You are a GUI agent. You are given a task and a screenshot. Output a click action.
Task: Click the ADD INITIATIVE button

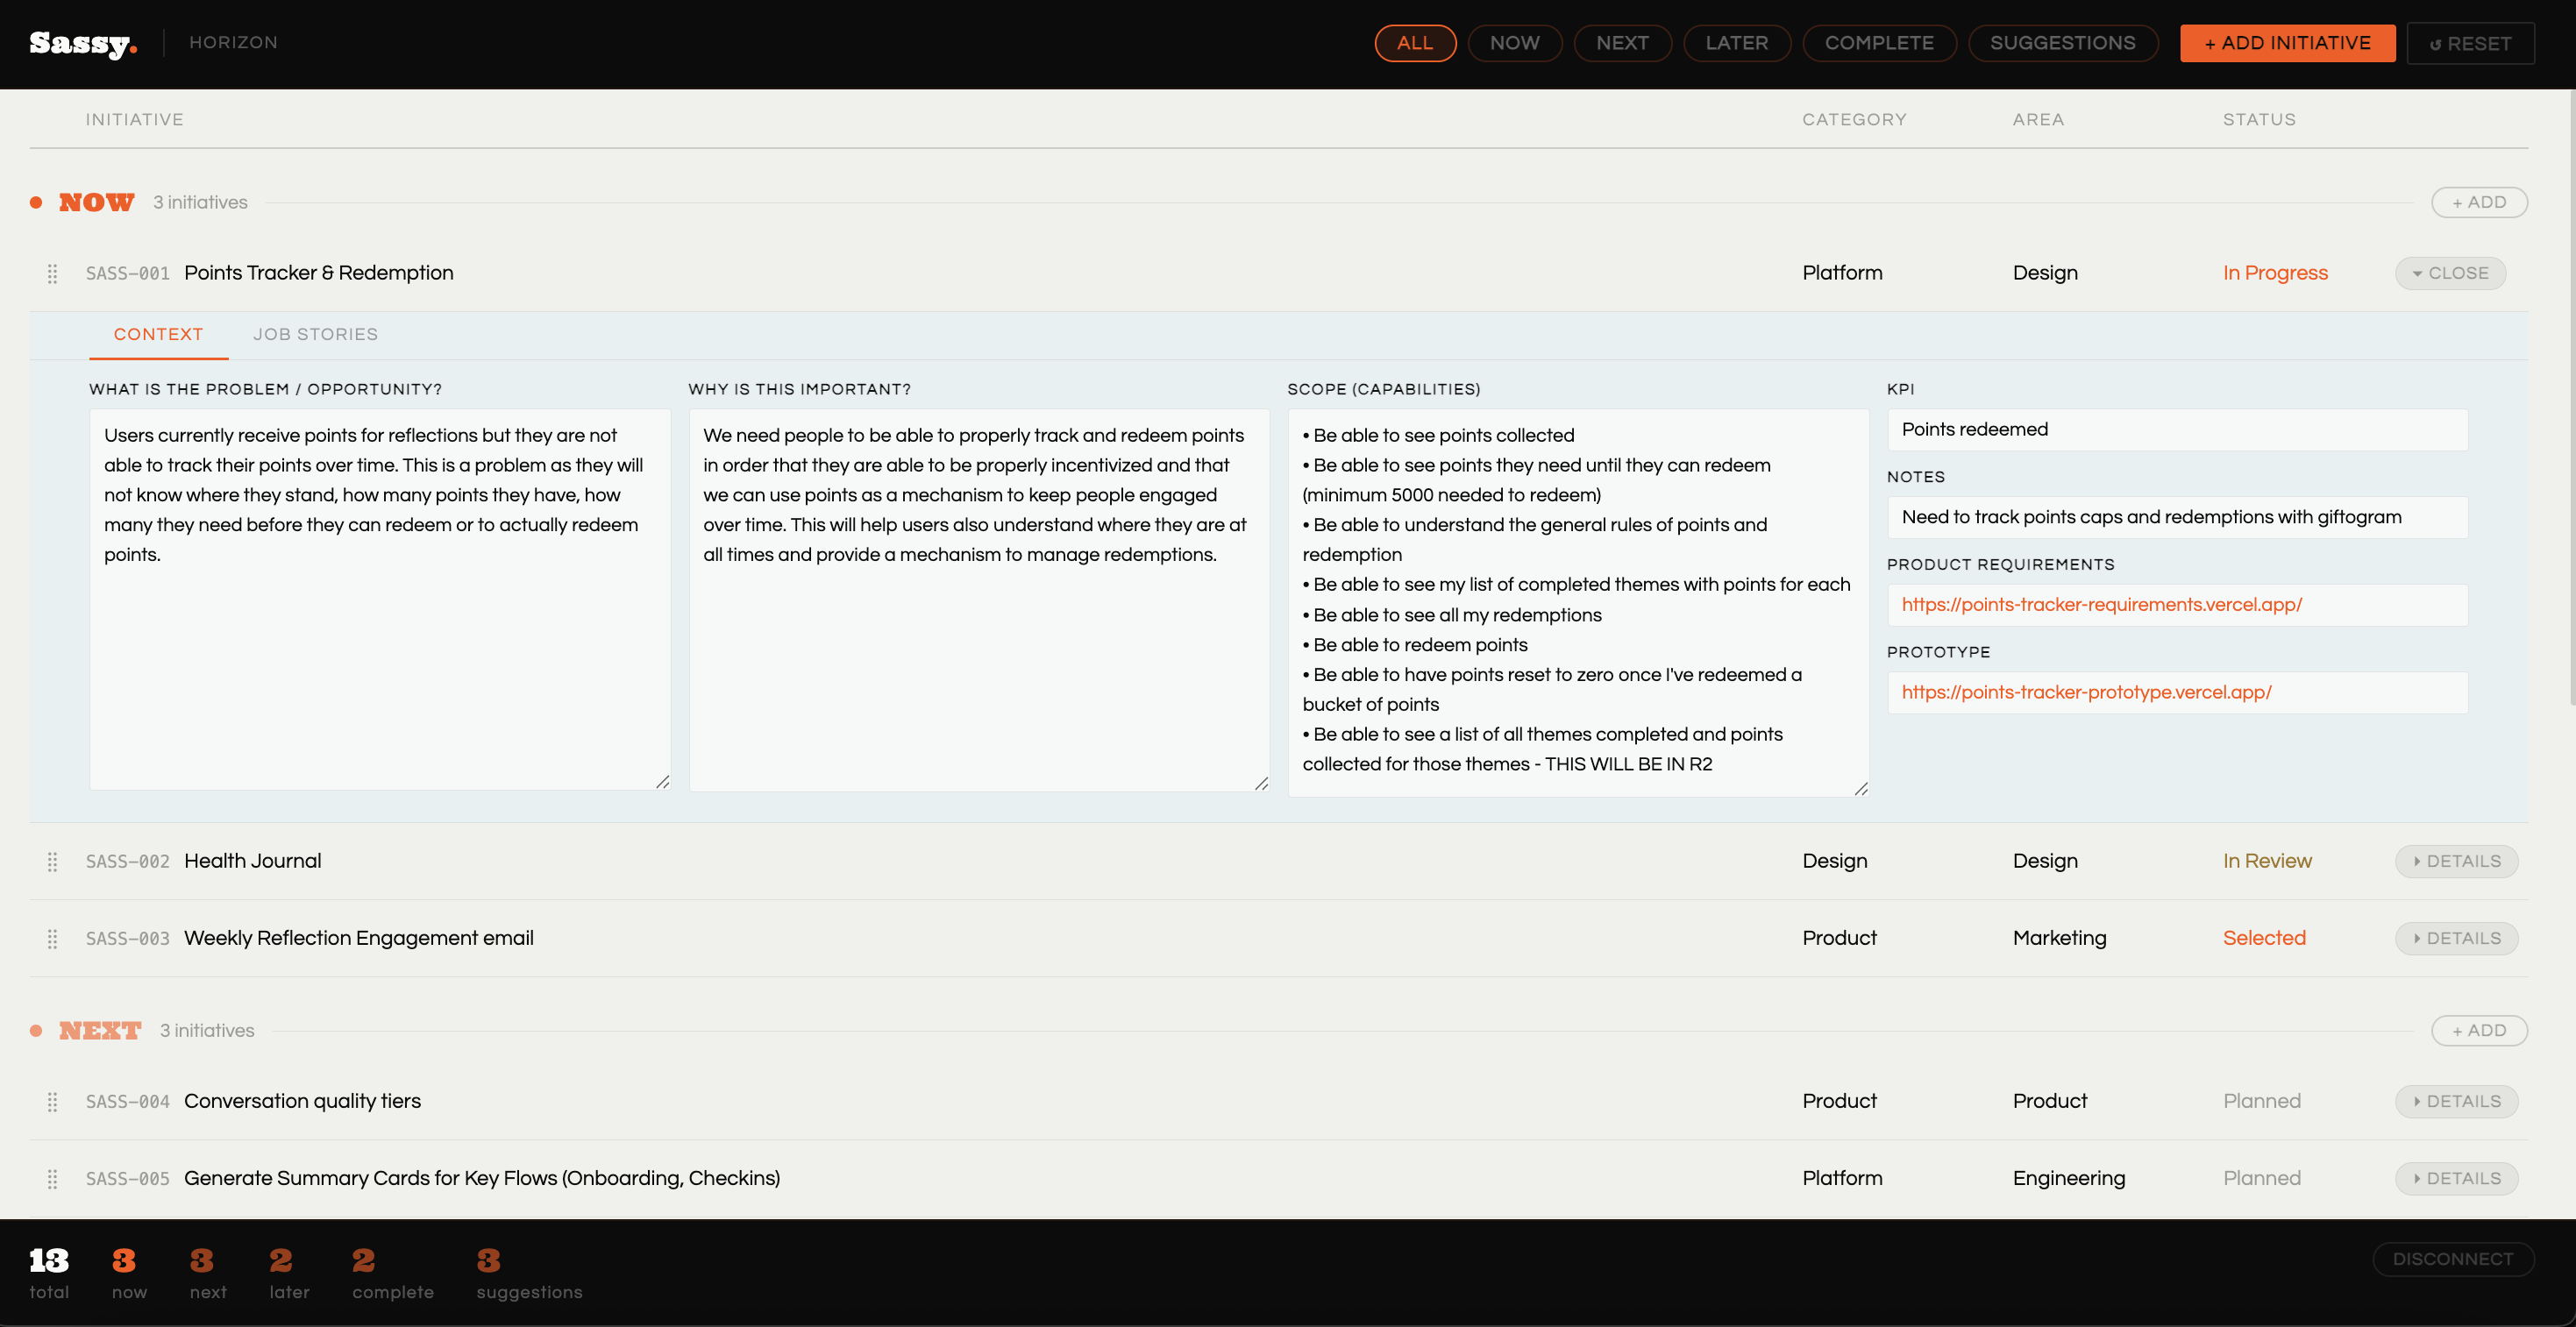(x=2287, y=43)
